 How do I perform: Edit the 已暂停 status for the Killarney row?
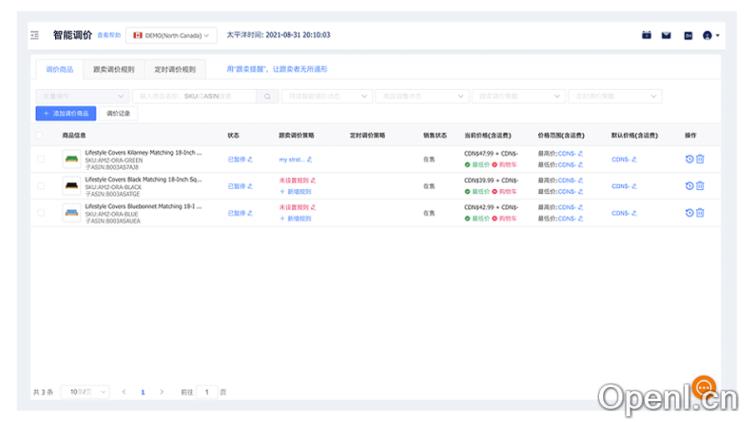coord(250,159)
